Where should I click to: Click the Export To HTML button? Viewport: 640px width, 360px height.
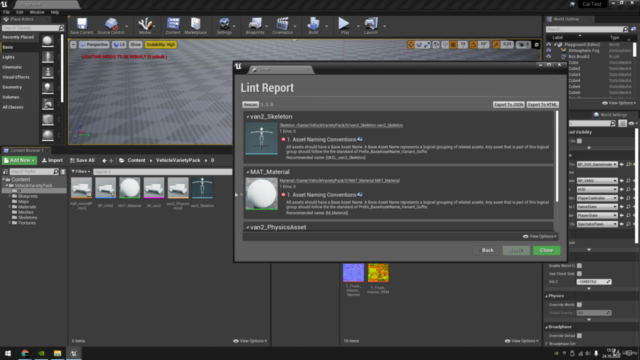[542, 104]
